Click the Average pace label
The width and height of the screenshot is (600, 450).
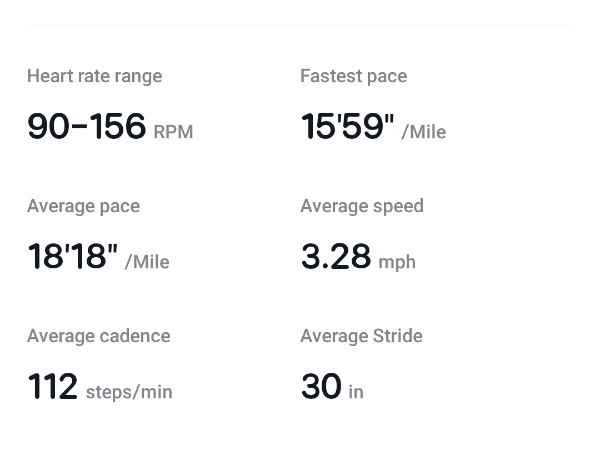[x=83, y=206]
